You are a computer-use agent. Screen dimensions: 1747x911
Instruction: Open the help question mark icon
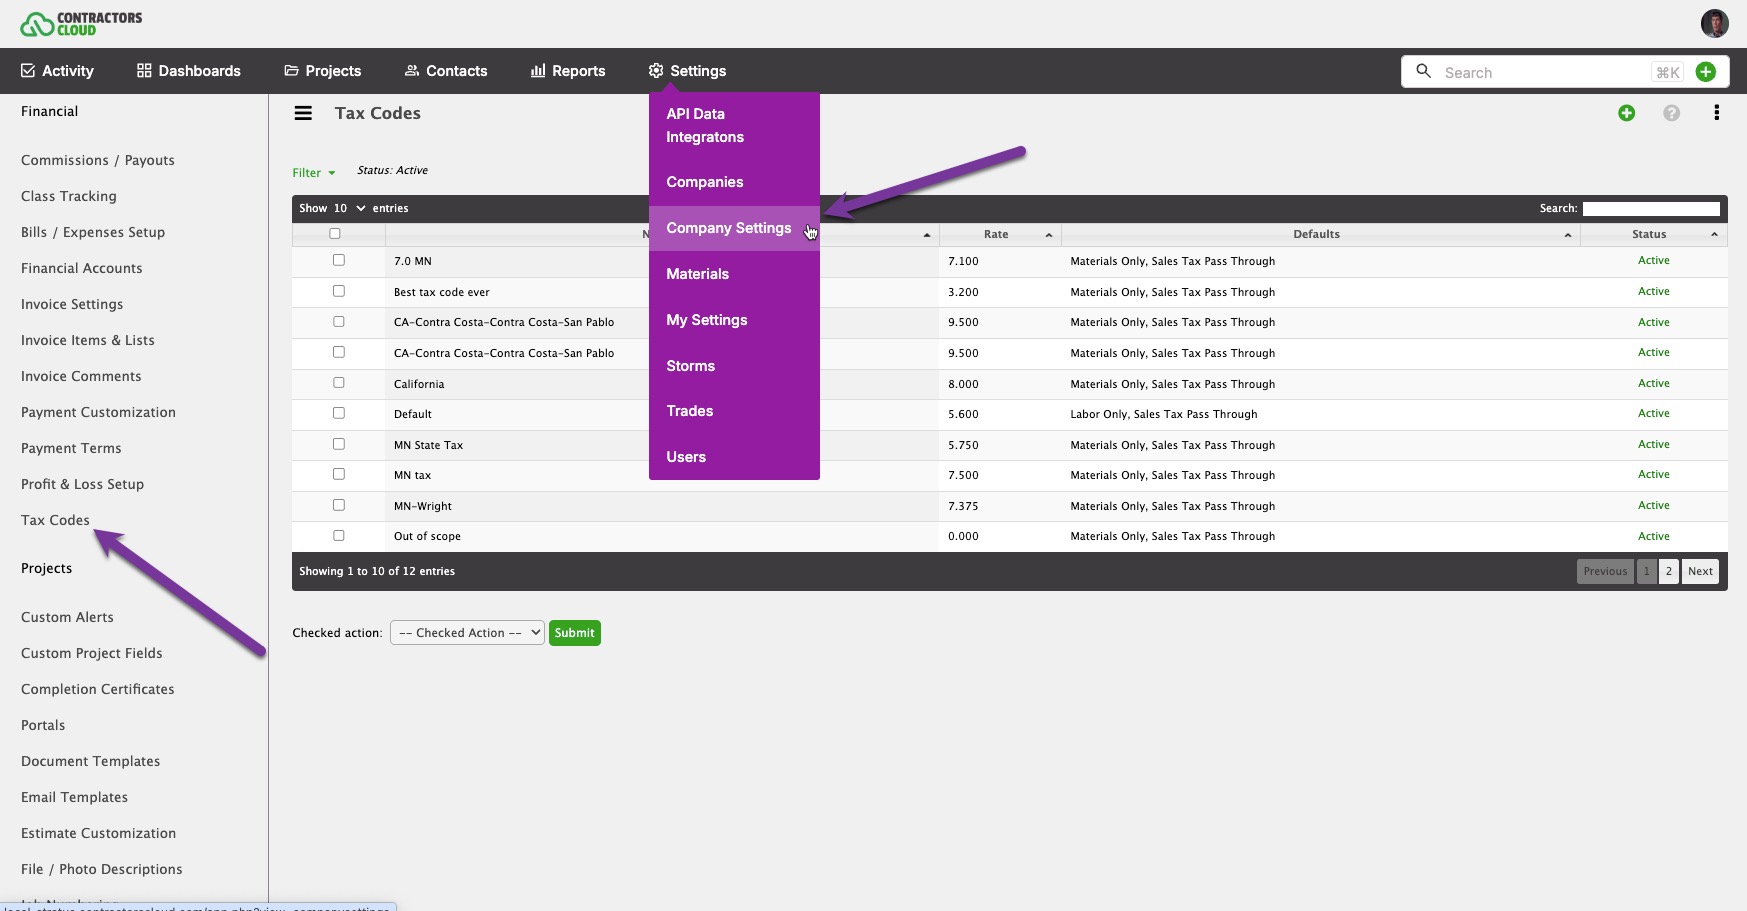(1671, 113)
